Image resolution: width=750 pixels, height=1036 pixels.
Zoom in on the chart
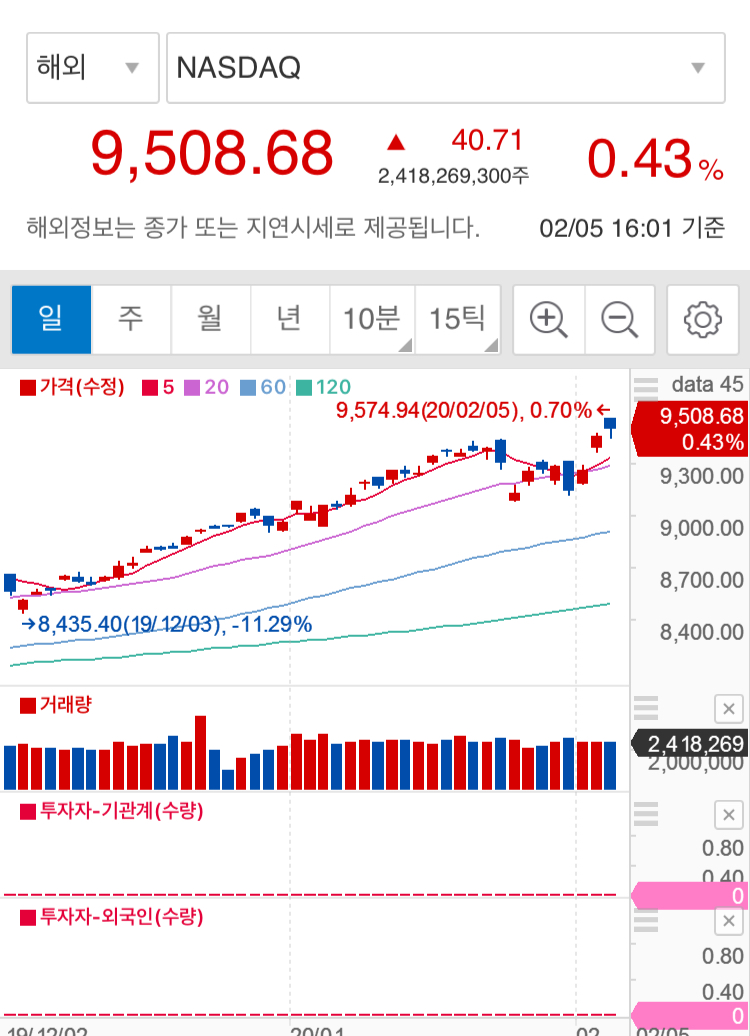tap(548, 320)
